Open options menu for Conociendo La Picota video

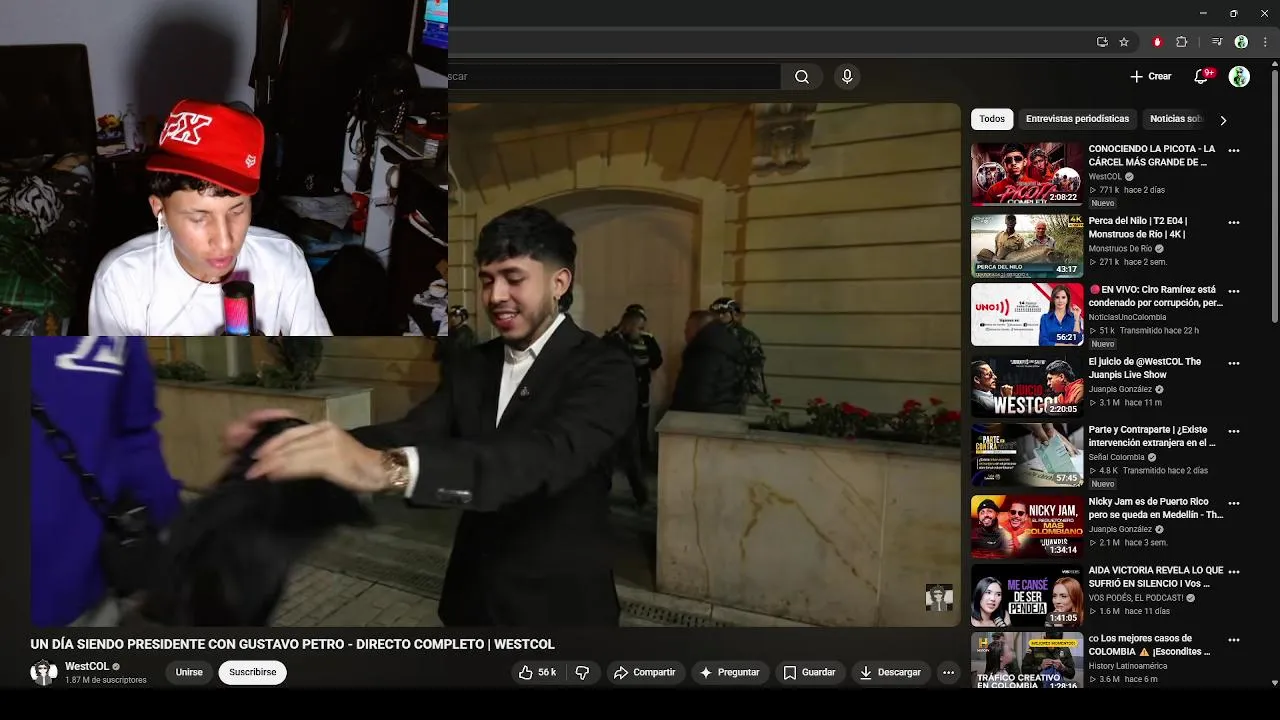(x=1234, y=150)
